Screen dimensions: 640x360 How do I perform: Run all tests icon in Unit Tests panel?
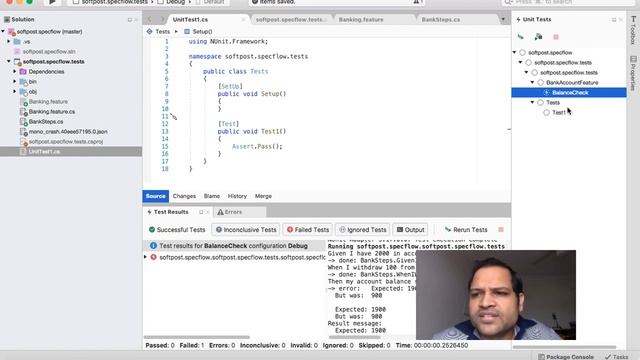click(x=521, y=37)
